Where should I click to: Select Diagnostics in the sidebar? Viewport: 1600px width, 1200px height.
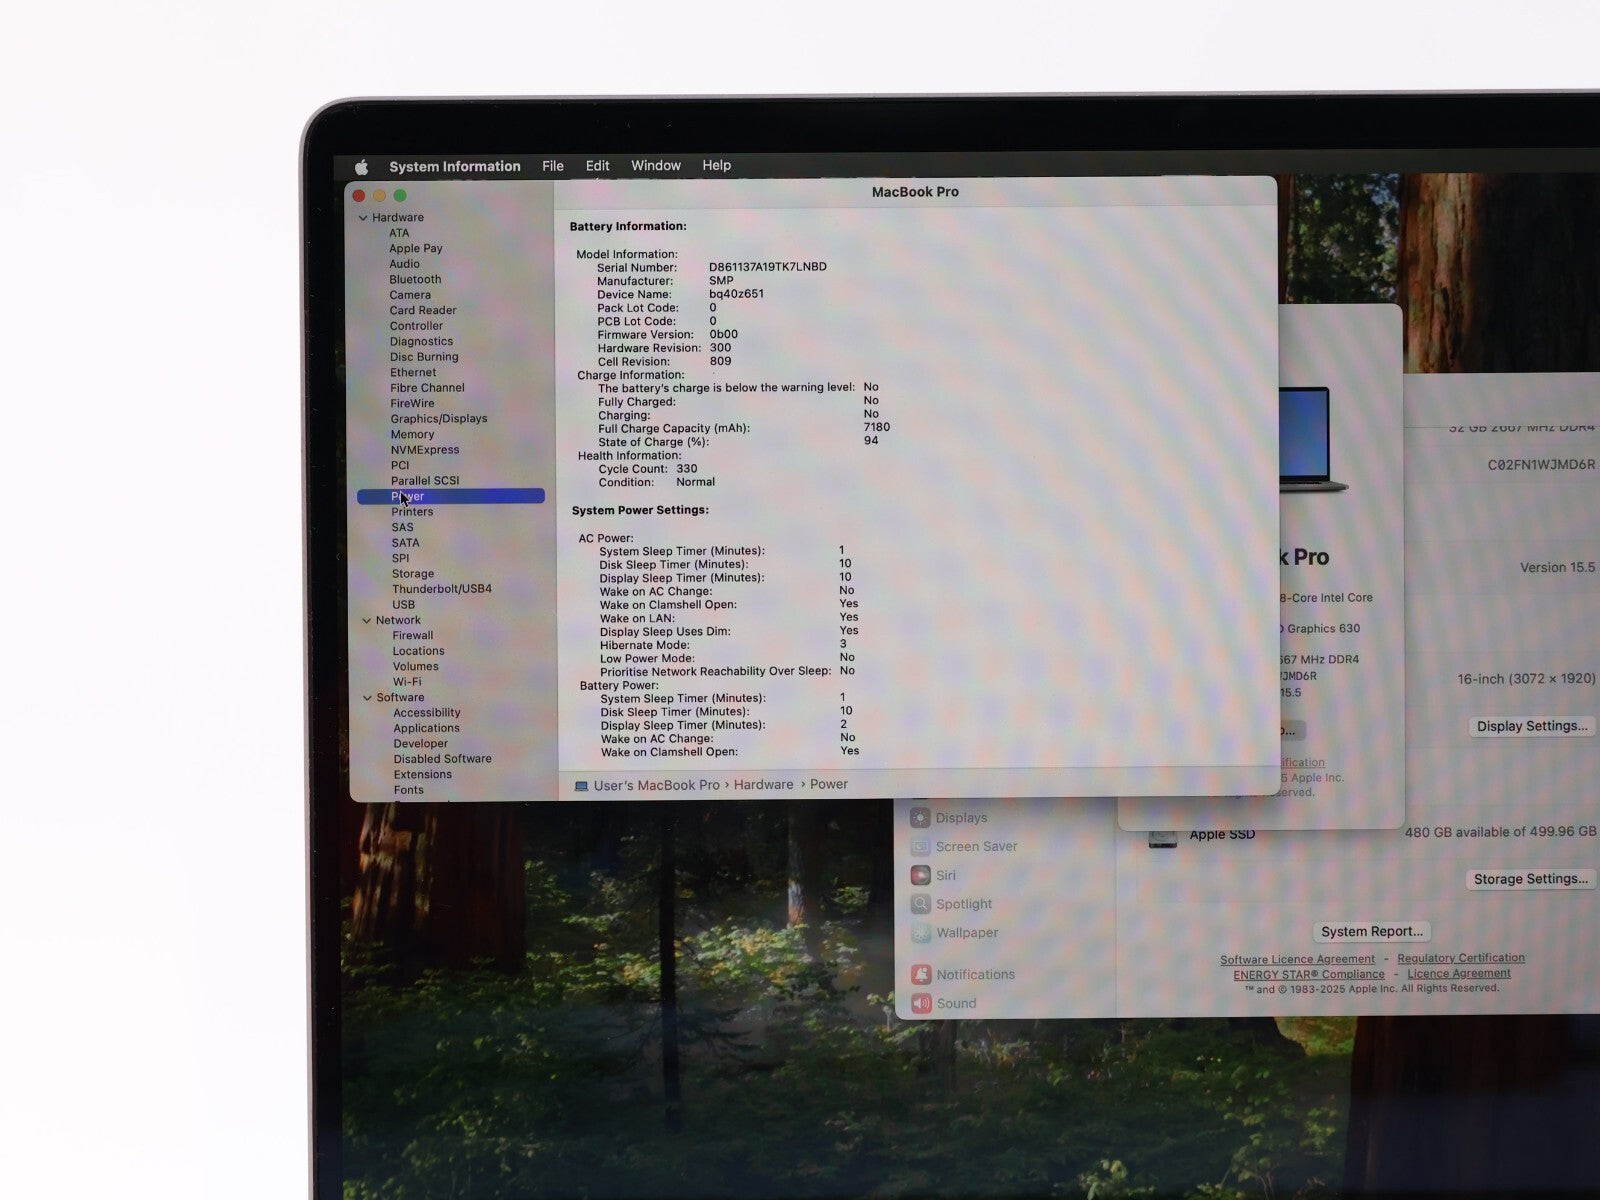[x=422, y=341]
